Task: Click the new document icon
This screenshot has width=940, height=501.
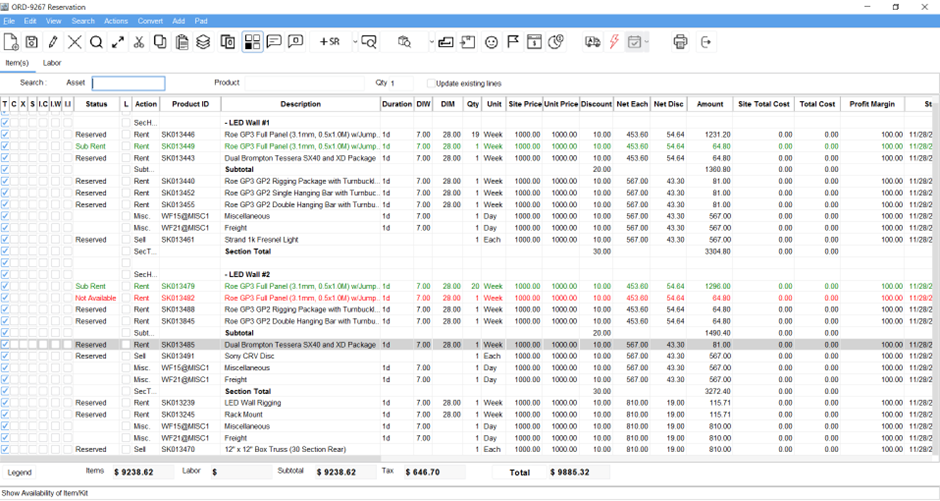Action: coord(11,42)
